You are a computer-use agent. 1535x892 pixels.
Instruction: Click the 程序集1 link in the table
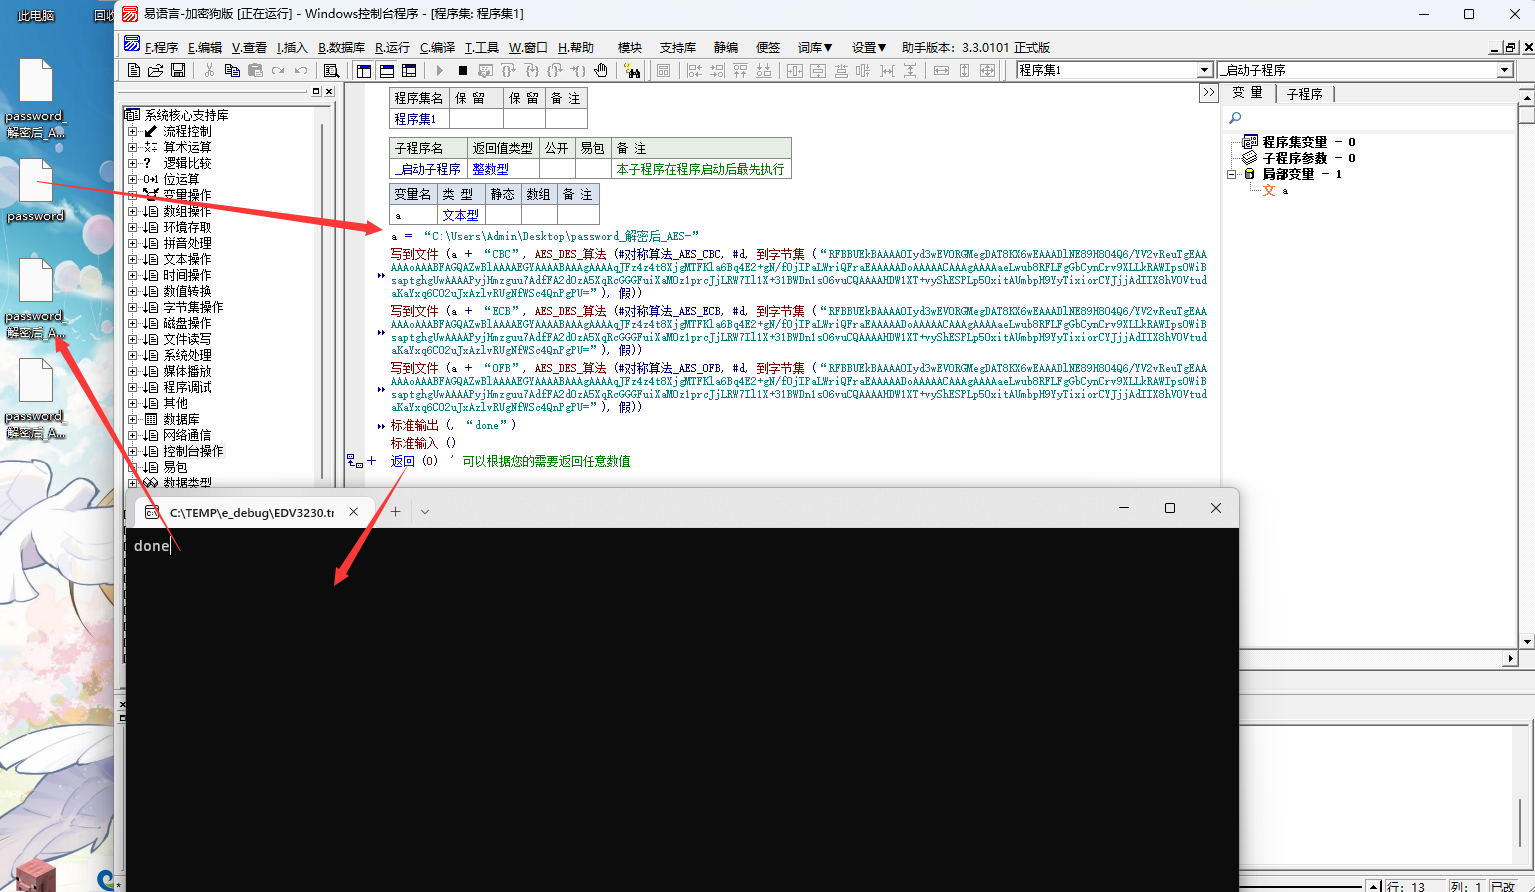(415, 119)
